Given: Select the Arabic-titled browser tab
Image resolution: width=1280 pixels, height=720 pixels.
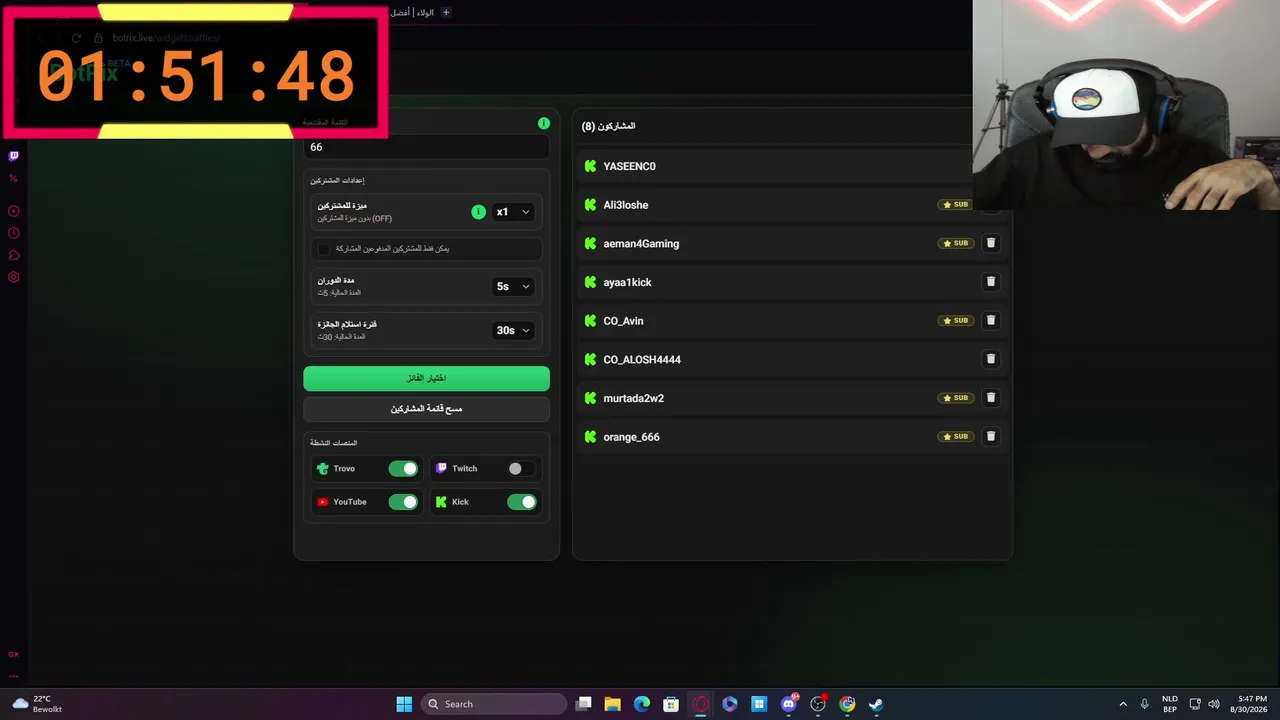Looking at the screenshot, I should (412, 12).
